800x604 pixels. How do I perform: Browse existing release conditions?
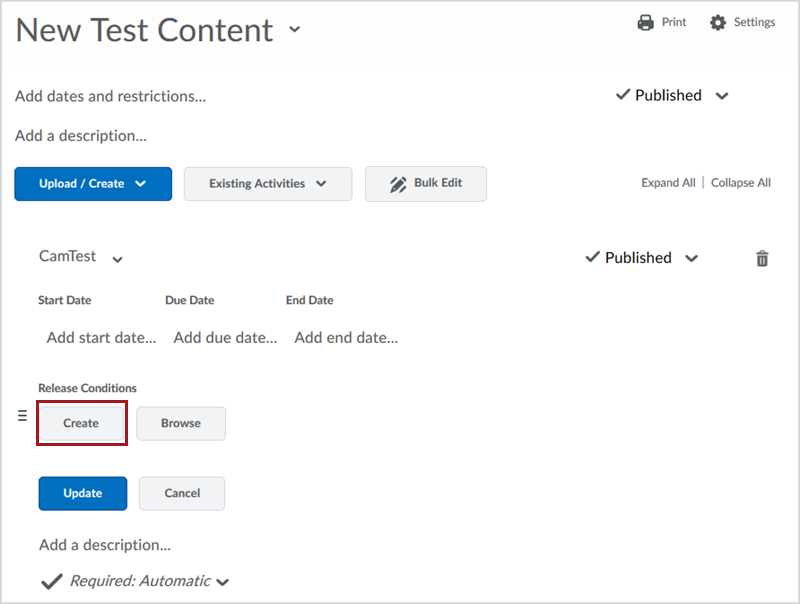click(x=181, y=423)
